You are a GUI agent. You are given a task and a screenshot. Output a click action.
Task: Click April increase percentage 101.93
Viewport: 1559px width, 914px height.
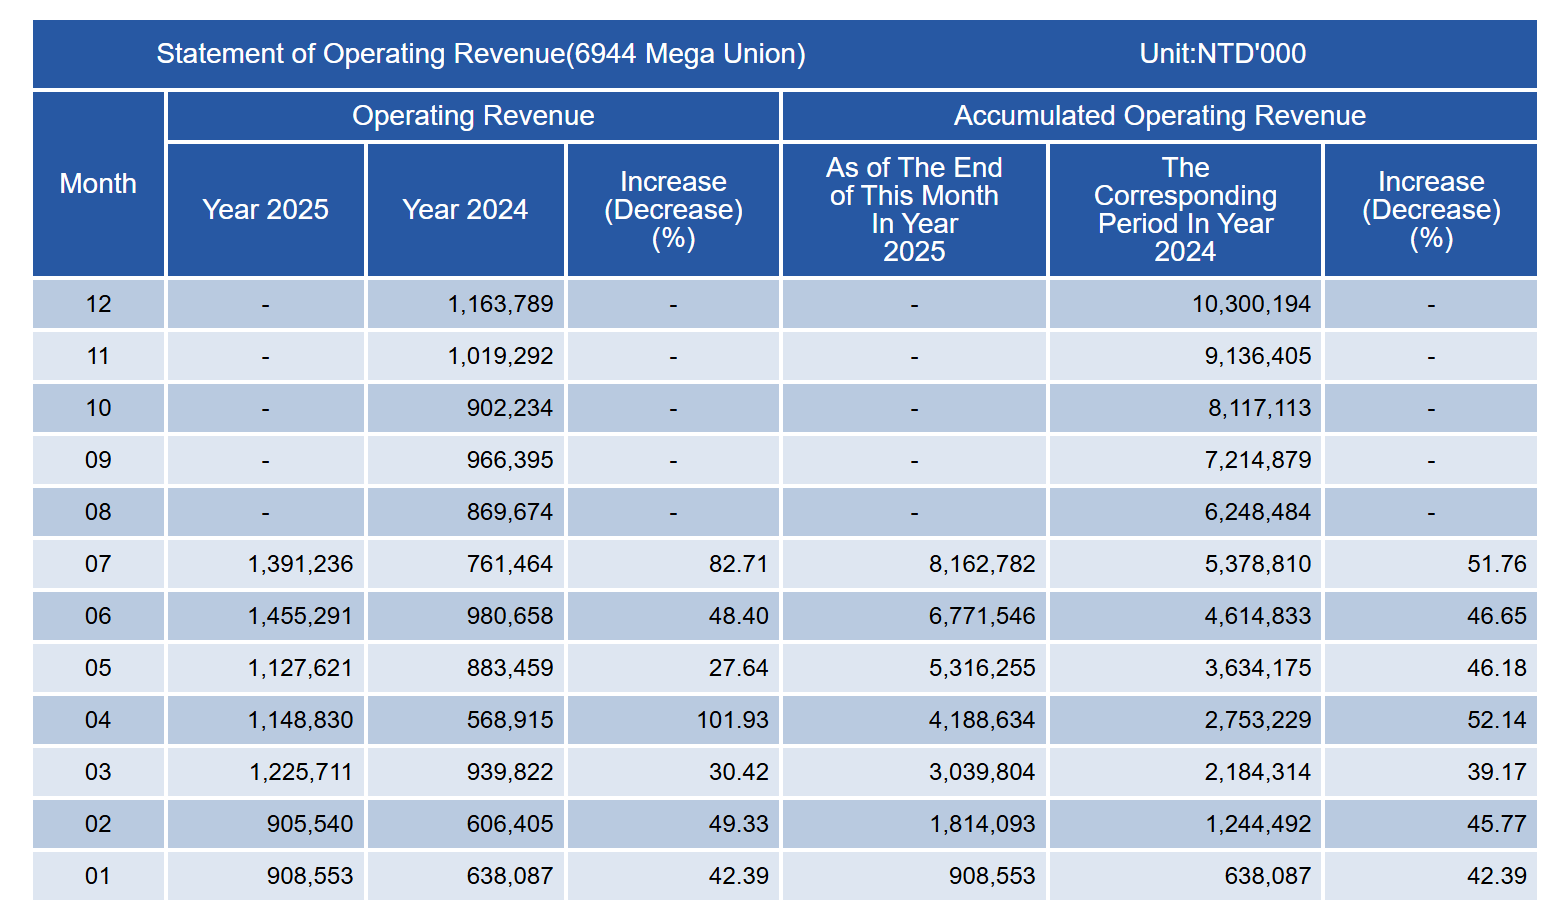[733, 720]
